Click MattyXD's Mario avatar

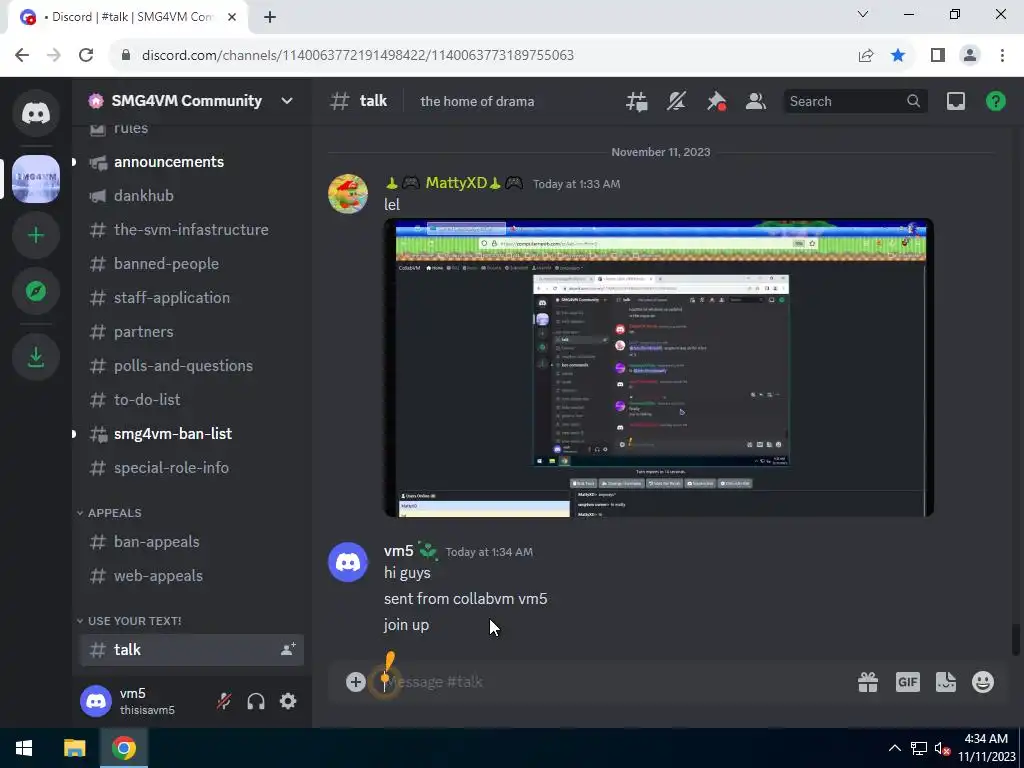pyautogui.click(x=348, y=194)
